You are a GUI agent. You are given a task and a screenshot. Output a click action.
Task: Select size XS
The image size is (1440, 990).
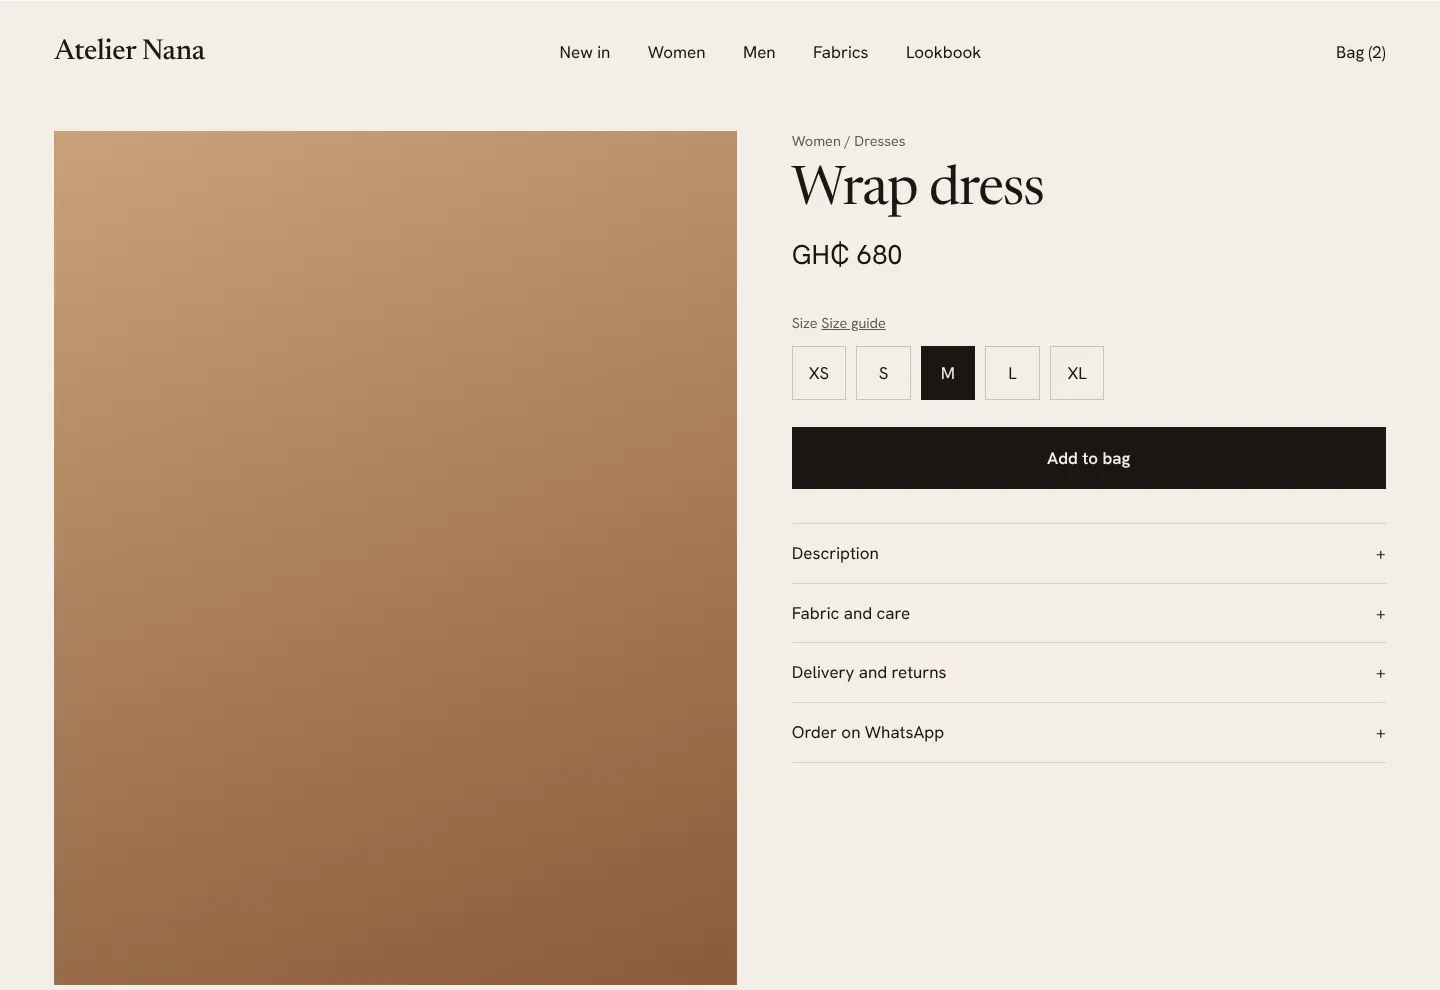819,373
